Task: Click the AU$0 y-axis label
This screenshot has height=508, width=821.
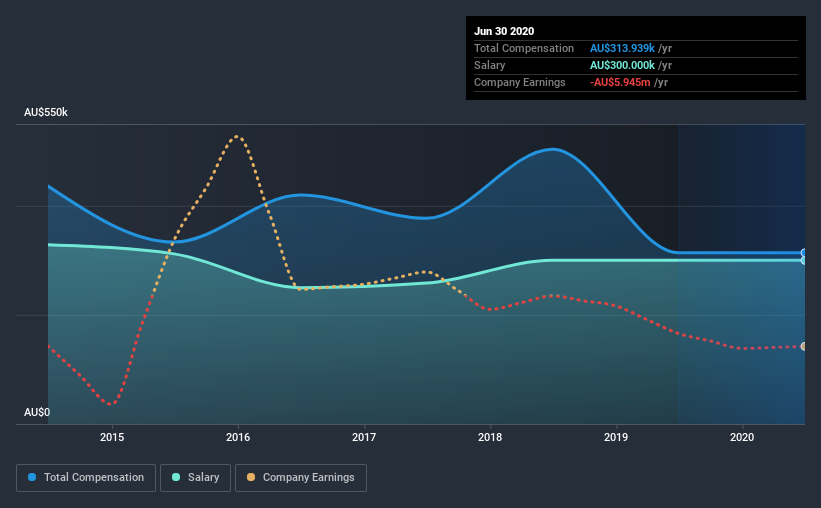Action: [x=37, y=412]
